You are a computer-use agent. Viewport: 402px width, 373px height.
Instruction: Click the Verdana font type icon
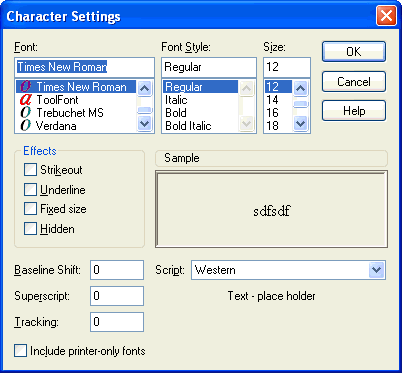(x=25, y=126)
